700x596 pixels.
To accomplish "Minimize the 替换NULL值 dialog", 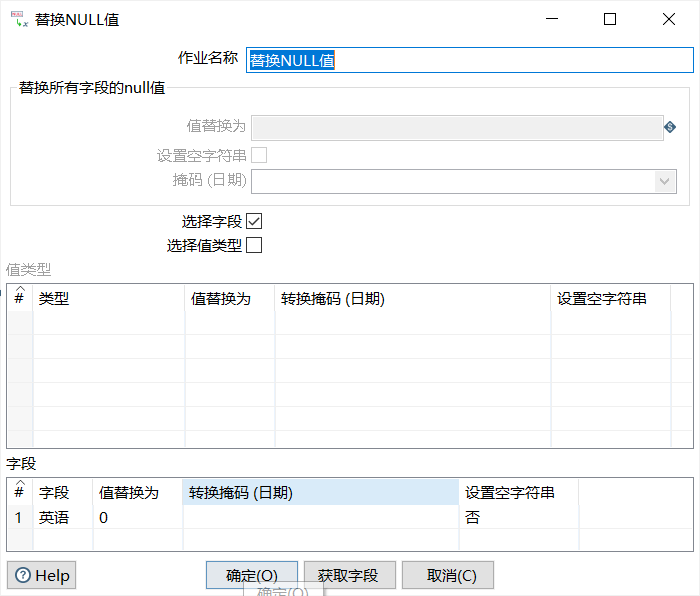I will 552,19.
